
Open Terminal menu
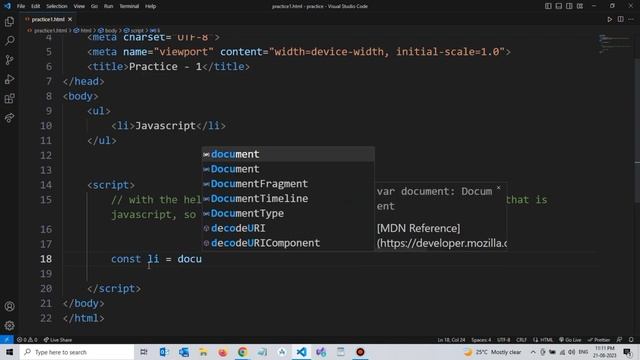[129, 6]
